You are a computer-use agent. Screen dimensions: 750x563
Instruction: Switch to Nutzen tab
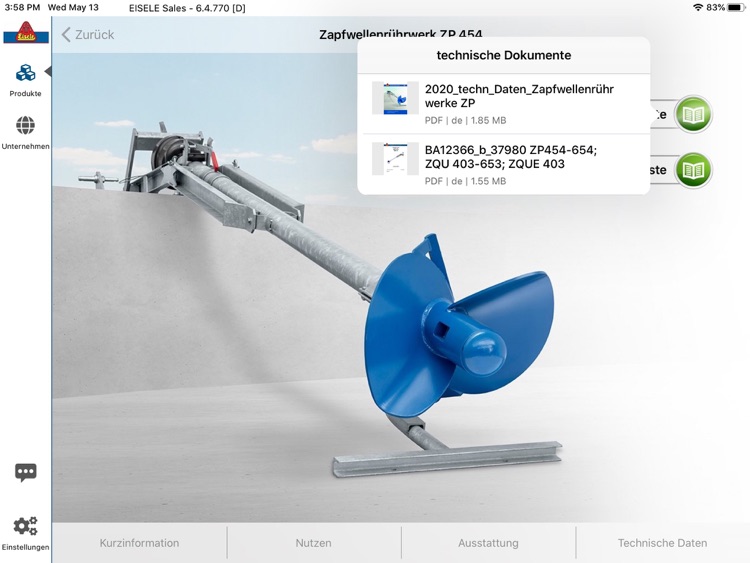click(313, 543)
